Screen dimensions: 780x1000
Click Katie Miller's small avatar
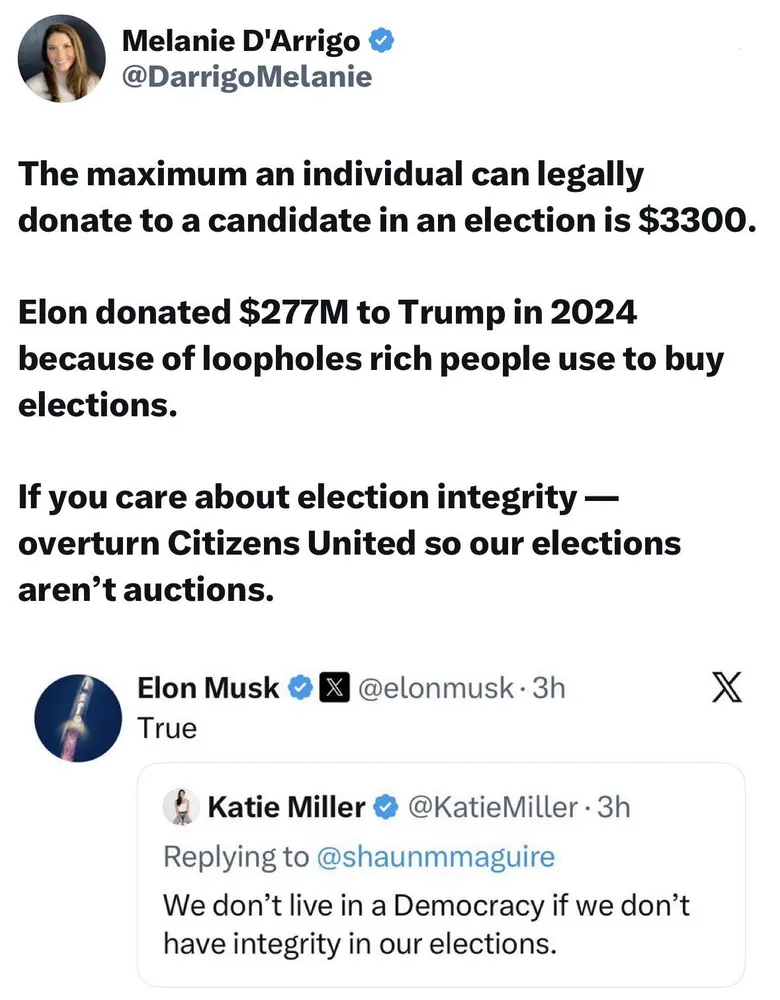[182, 806]
